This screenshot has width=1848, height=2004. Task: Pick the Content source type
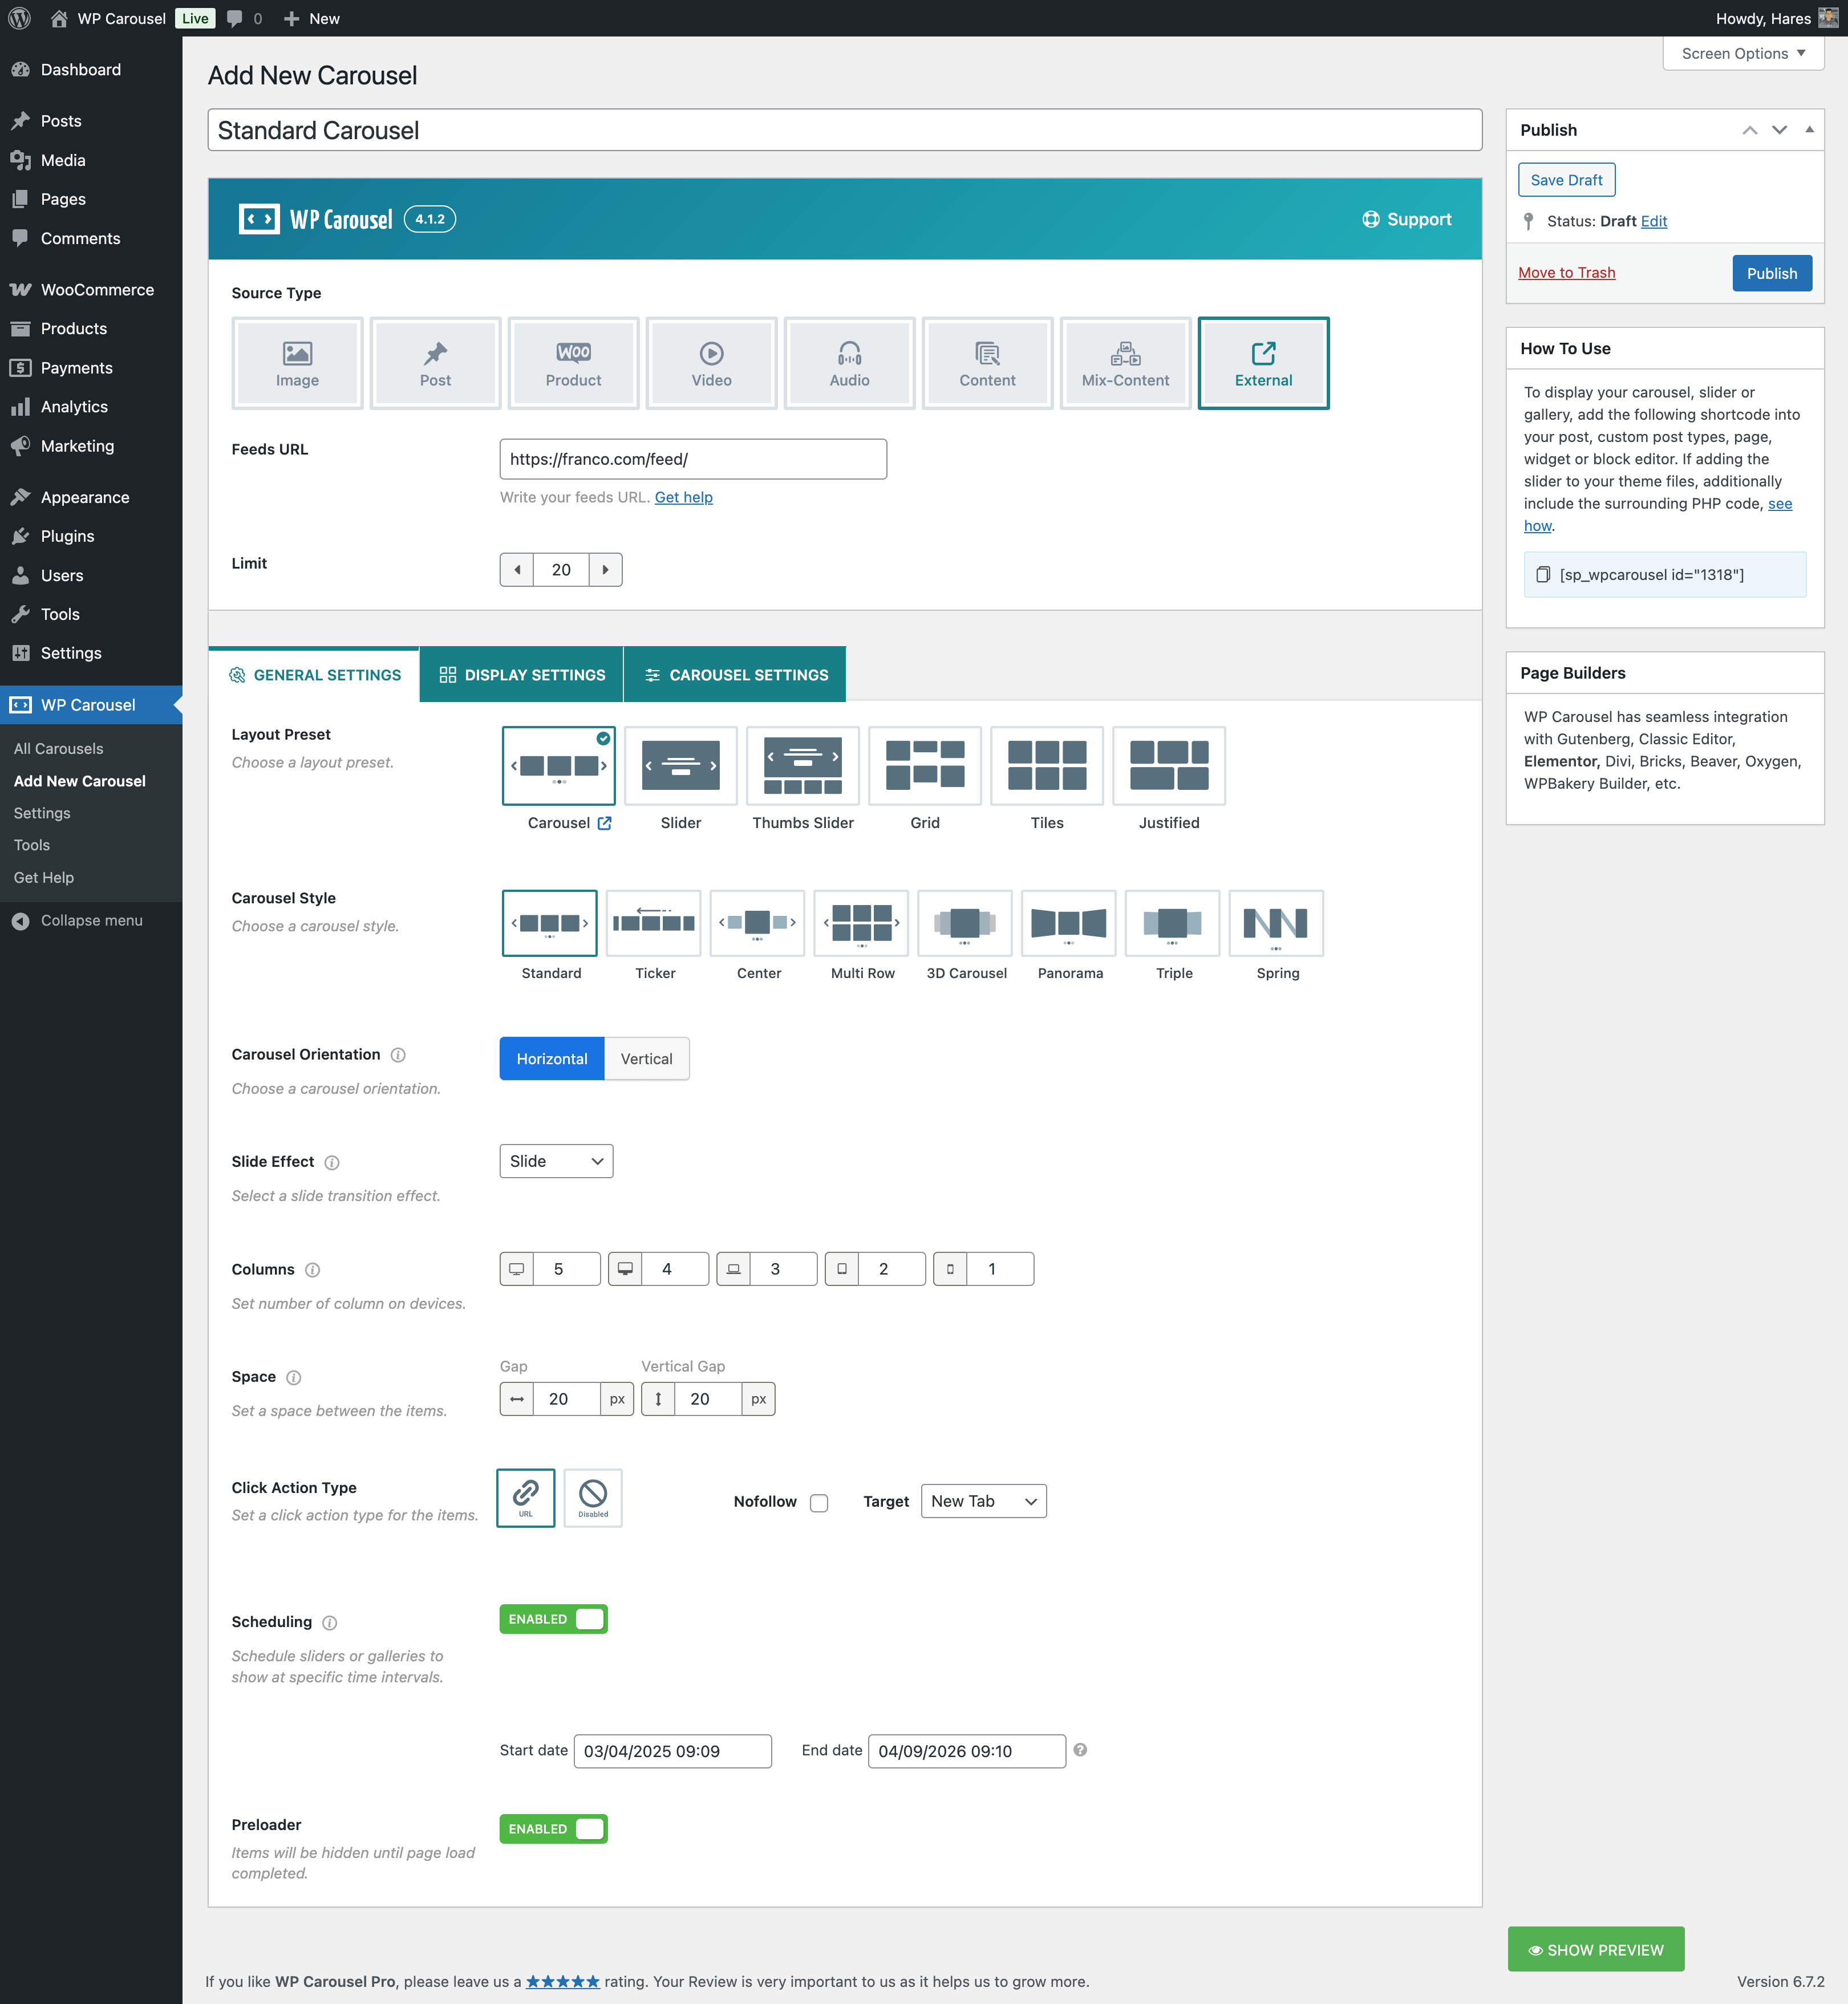pyautogui.click(x=987, y=363)
